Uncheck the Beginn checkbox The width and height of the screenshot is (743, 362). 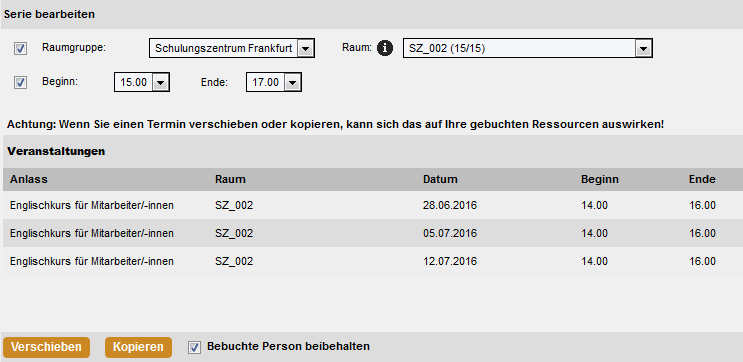20,82
